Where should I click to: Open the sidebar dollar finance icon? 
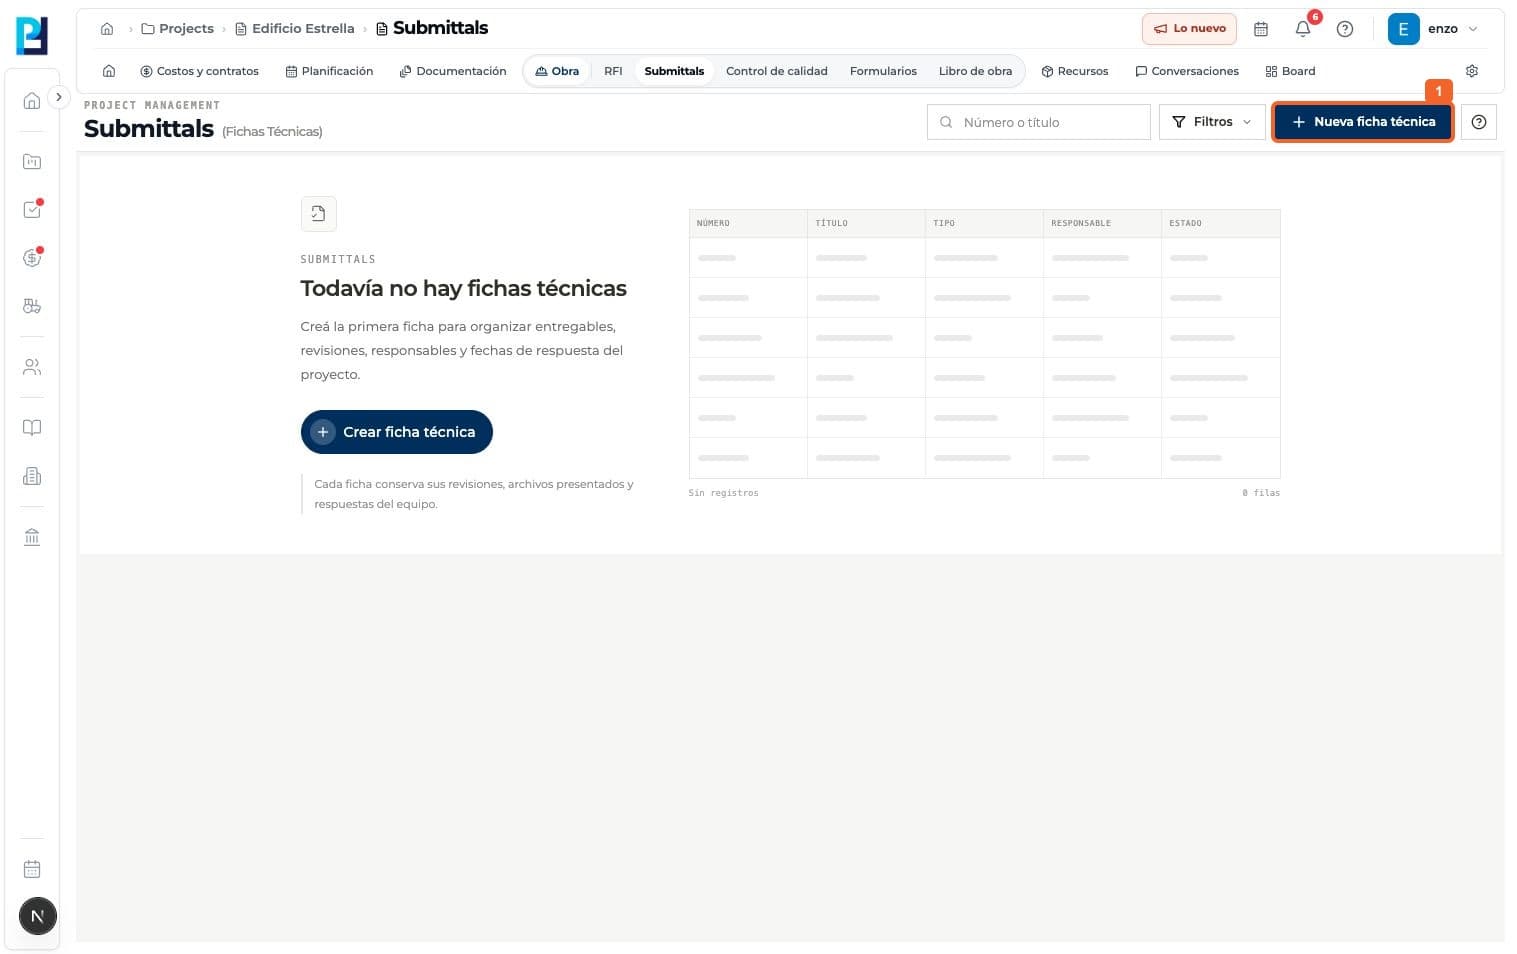pyautogui.click(x=32, y=257)
